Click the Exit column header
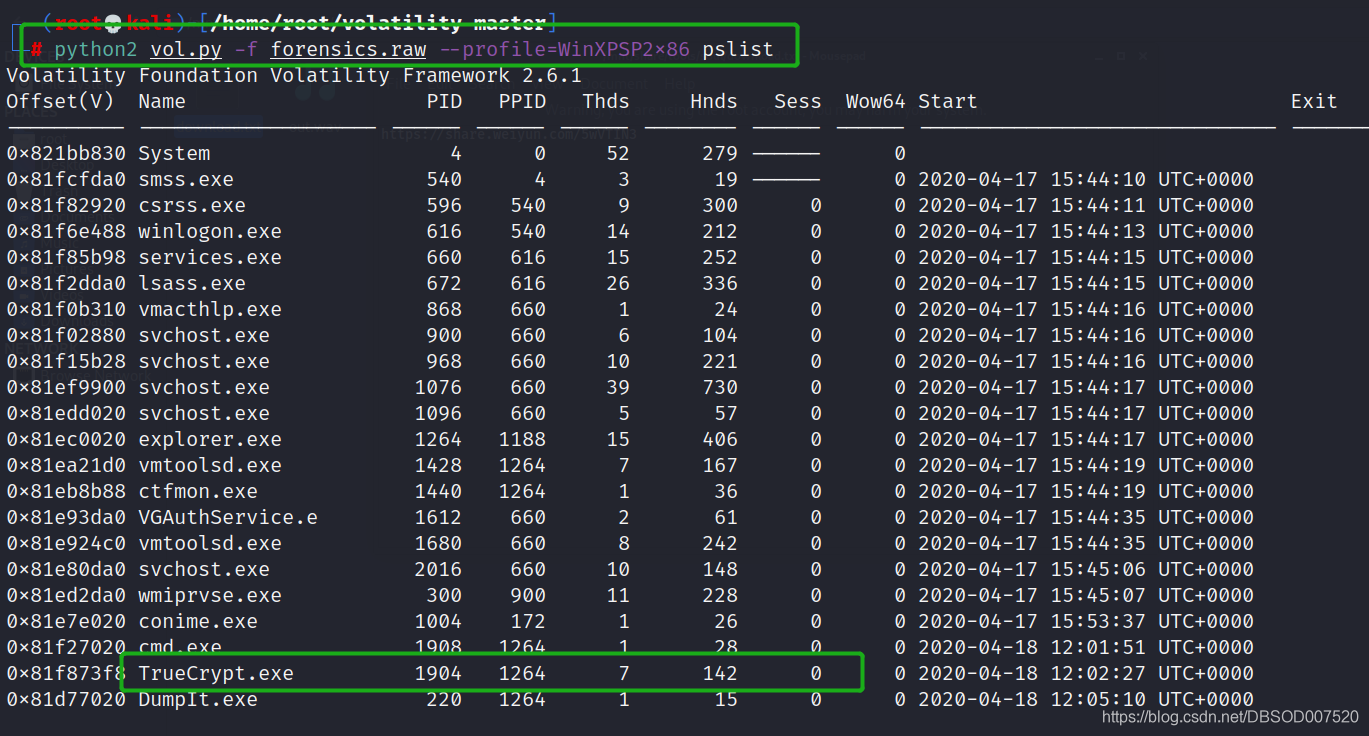The height and width of the screenshot is (736, 1369). (x=1314, y=101)
